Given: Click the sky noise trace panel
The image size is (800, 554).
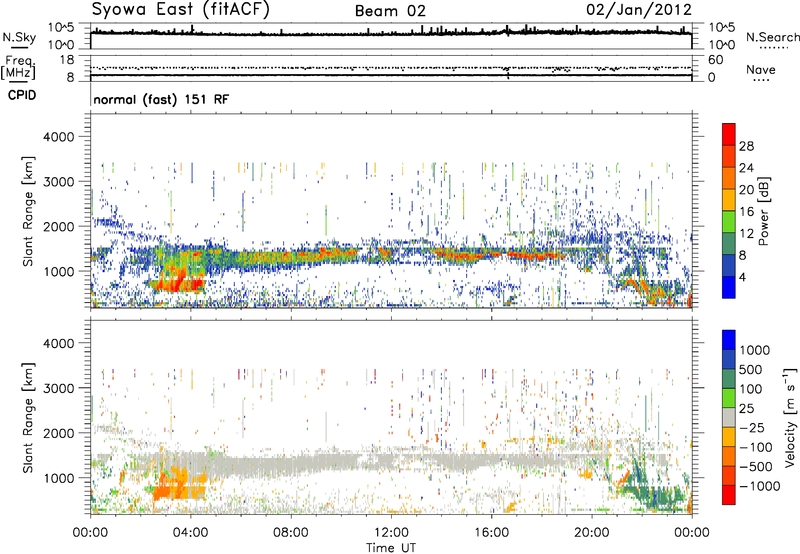Looking at the screenshot, I should pos(391,36).
